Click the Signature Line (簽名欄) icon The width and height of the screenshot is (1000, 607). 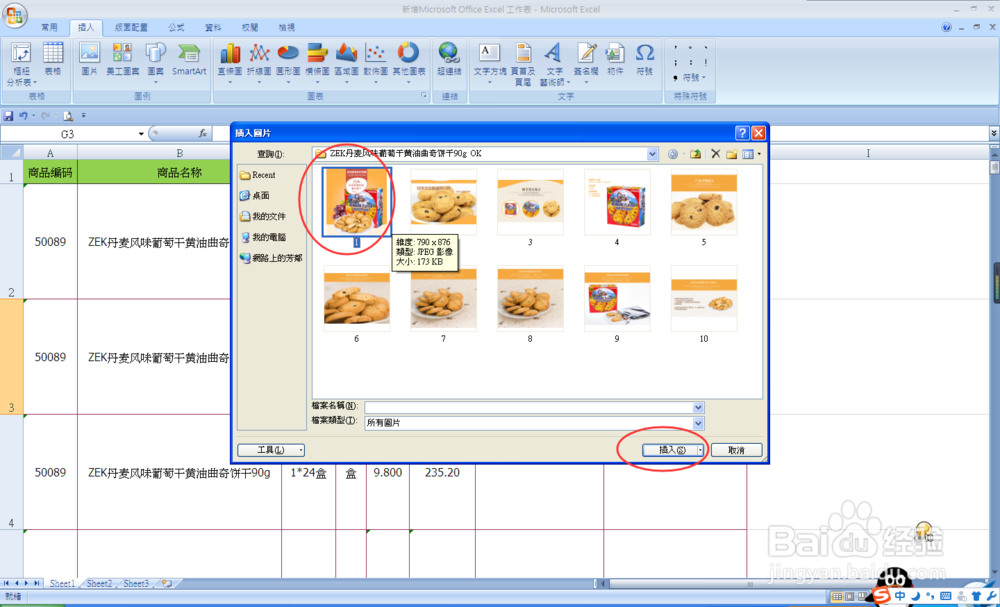pyautogui.click(x=585, y=54)
